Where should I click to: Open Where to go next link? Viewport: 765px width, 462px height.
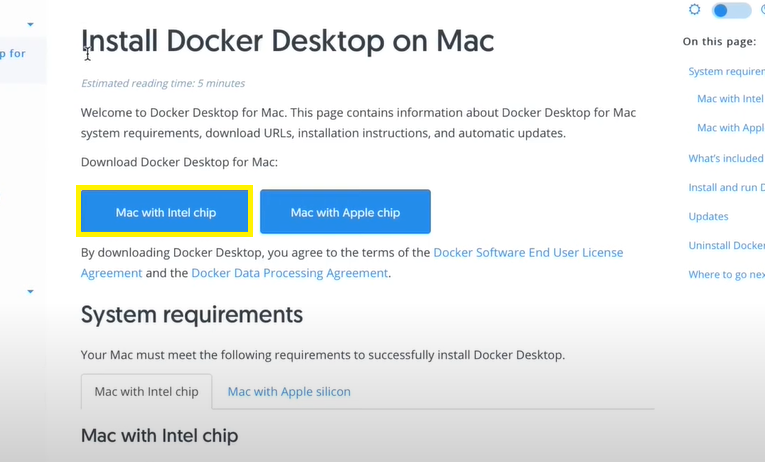726,274
